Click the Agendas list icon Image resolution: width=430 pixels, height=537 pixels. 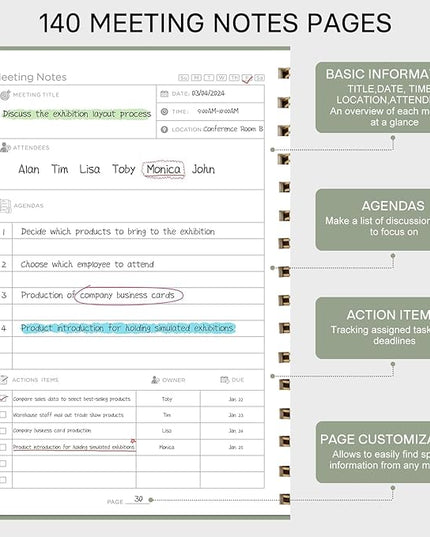click(x=5, y=206)
